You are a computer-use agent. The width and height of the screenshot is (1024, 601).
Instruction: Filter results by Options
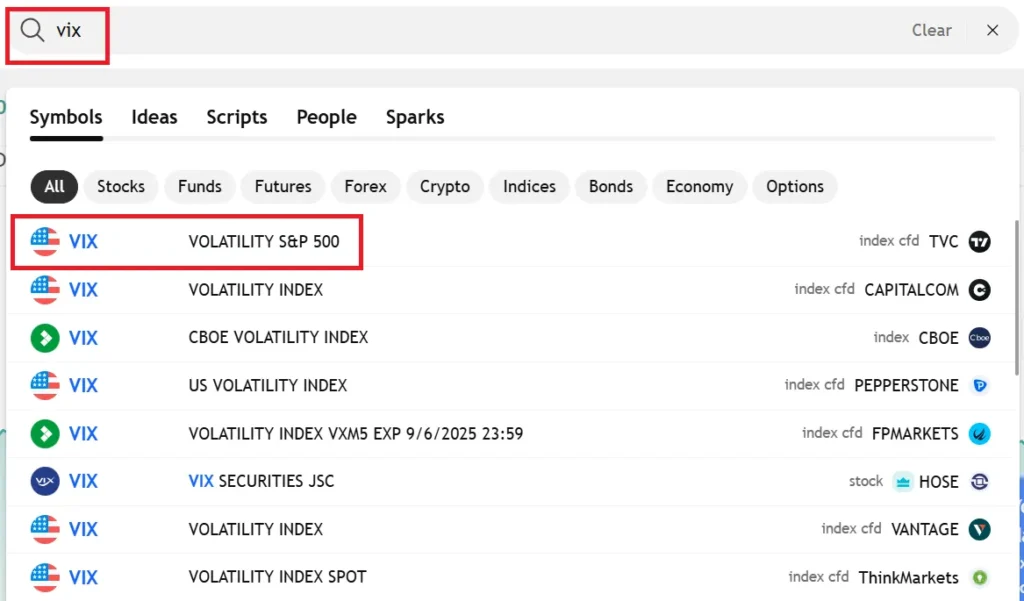pyautogui.click(x=795, y=186)
